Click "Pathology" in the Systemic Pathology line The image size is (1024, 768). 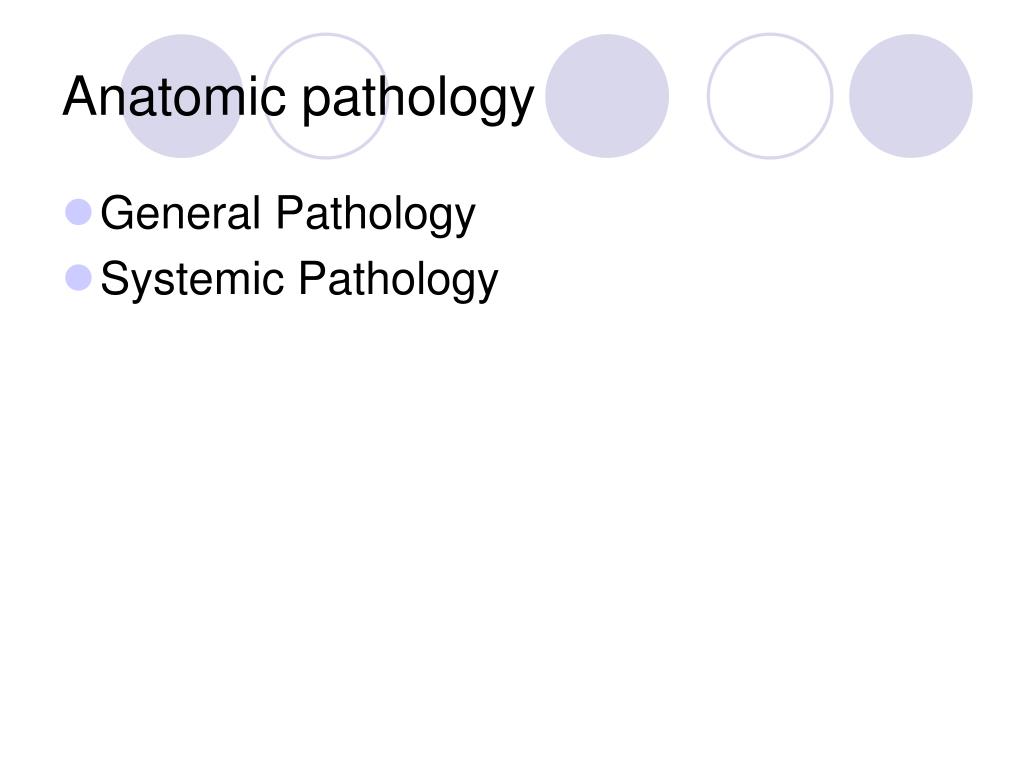[398, 280]
